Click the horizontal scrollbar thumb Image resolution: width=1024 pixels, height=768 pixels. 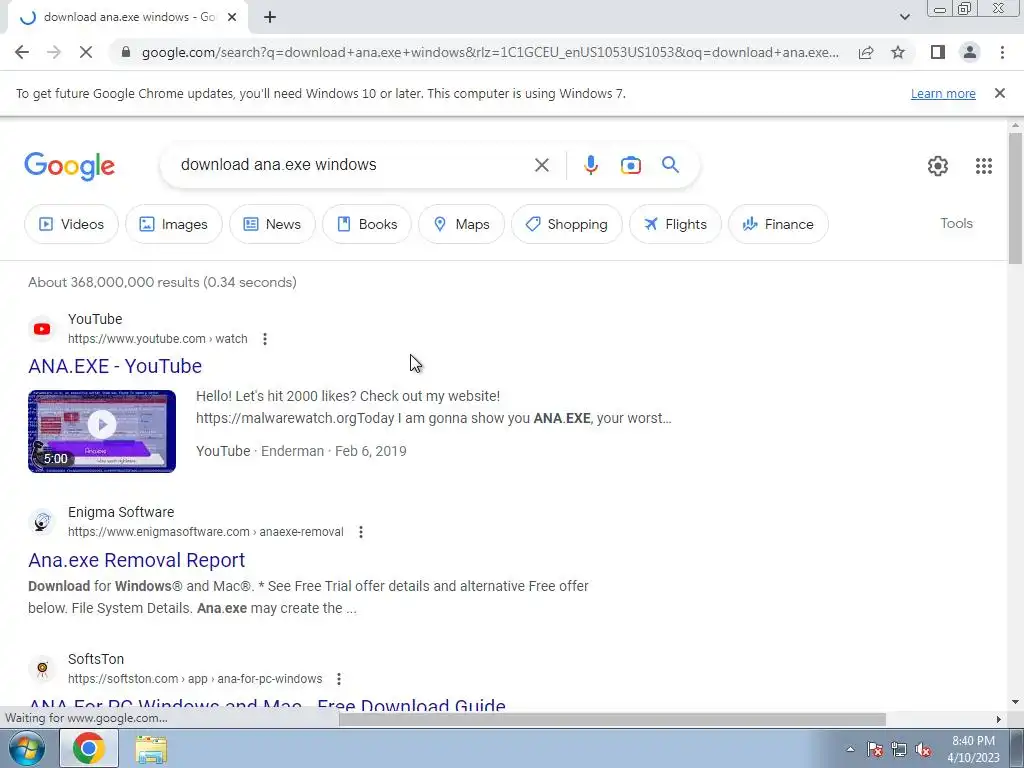[x=612, y=719]
